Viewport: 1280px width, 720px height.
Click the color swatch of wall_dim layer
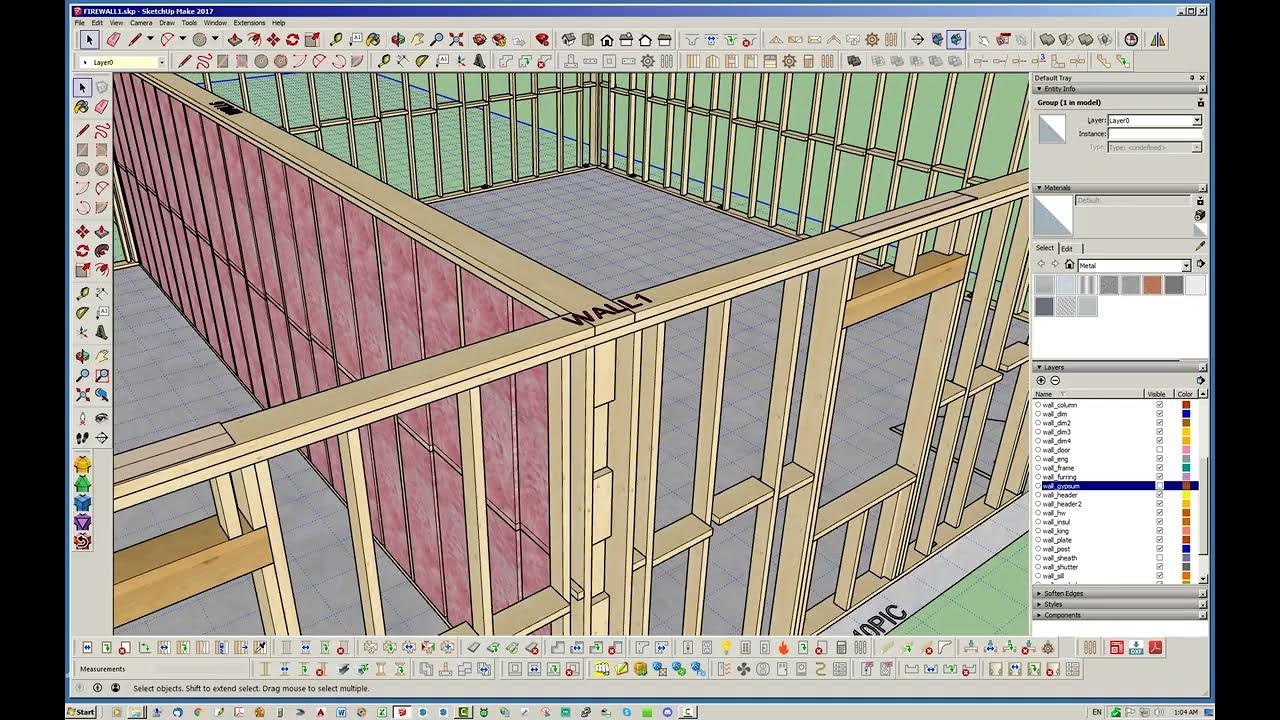click(1186, 414)
